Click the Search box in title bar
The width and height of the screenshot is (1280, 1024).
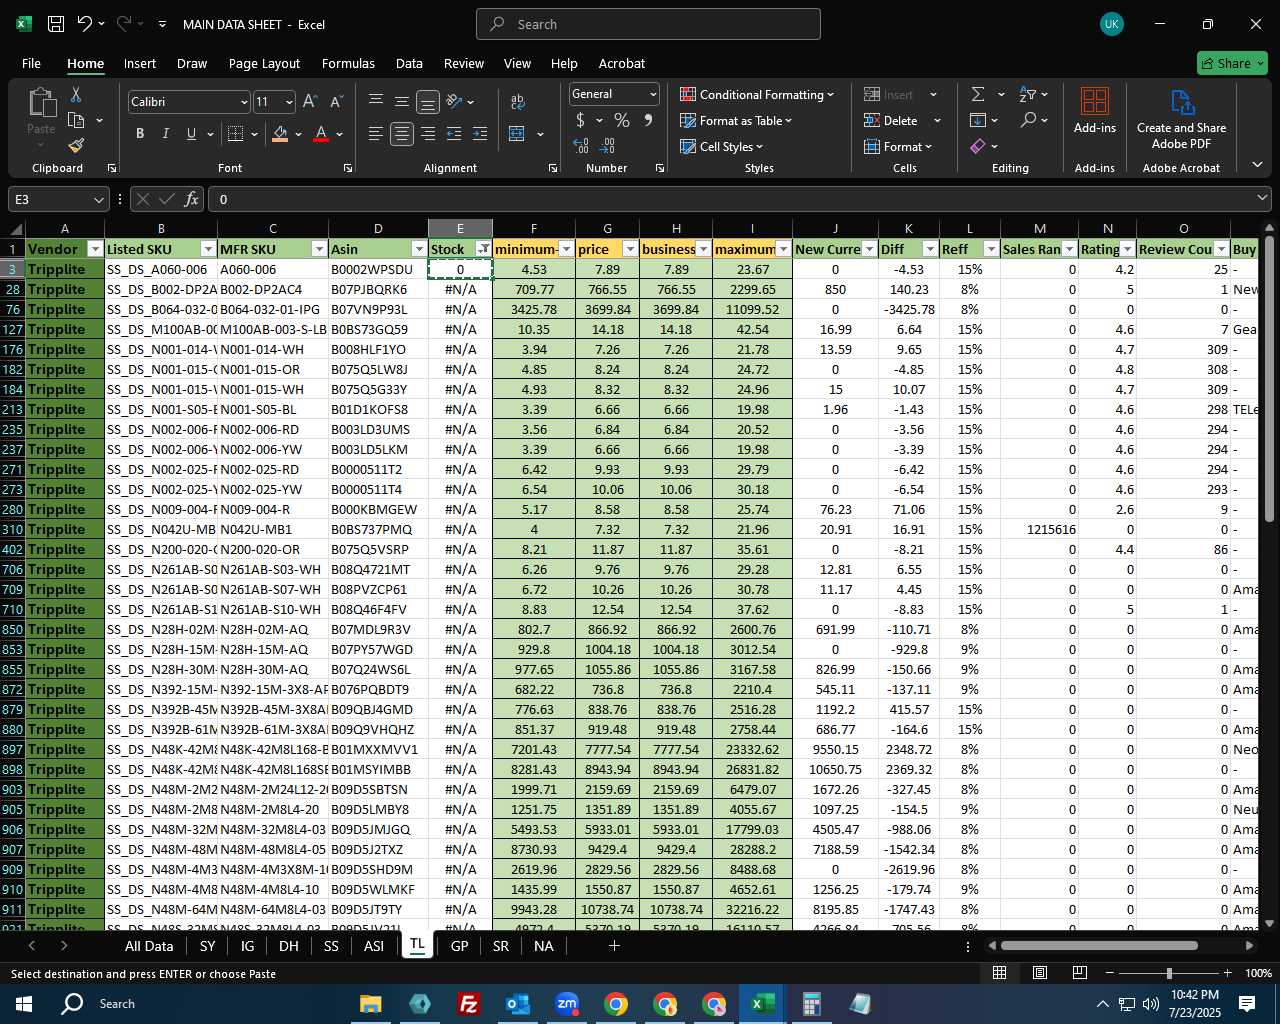pos(648,24)
